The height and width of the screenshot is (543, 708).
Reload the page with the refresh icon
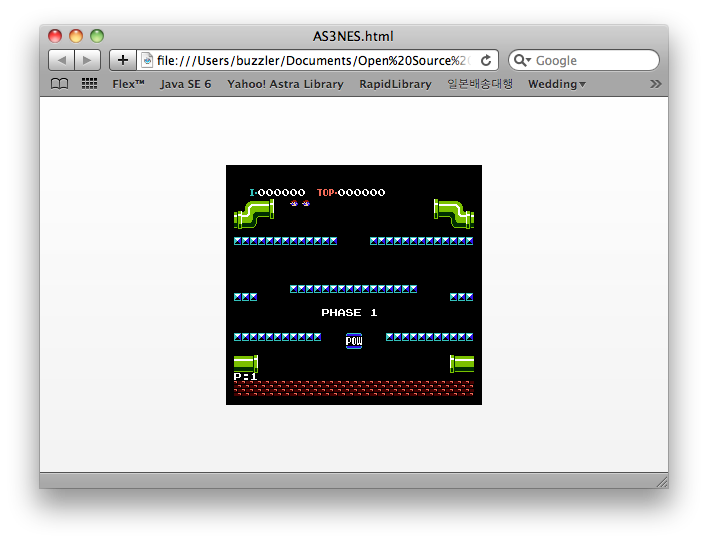(486, 60)
